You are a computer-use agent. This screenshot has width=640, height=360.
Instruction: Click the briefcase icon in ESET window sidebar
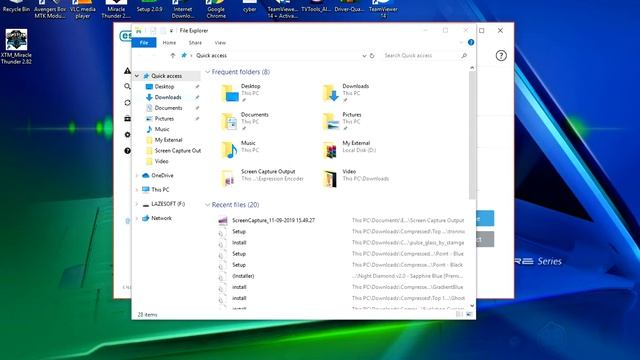pyautogui.click(x=127, y=118)
